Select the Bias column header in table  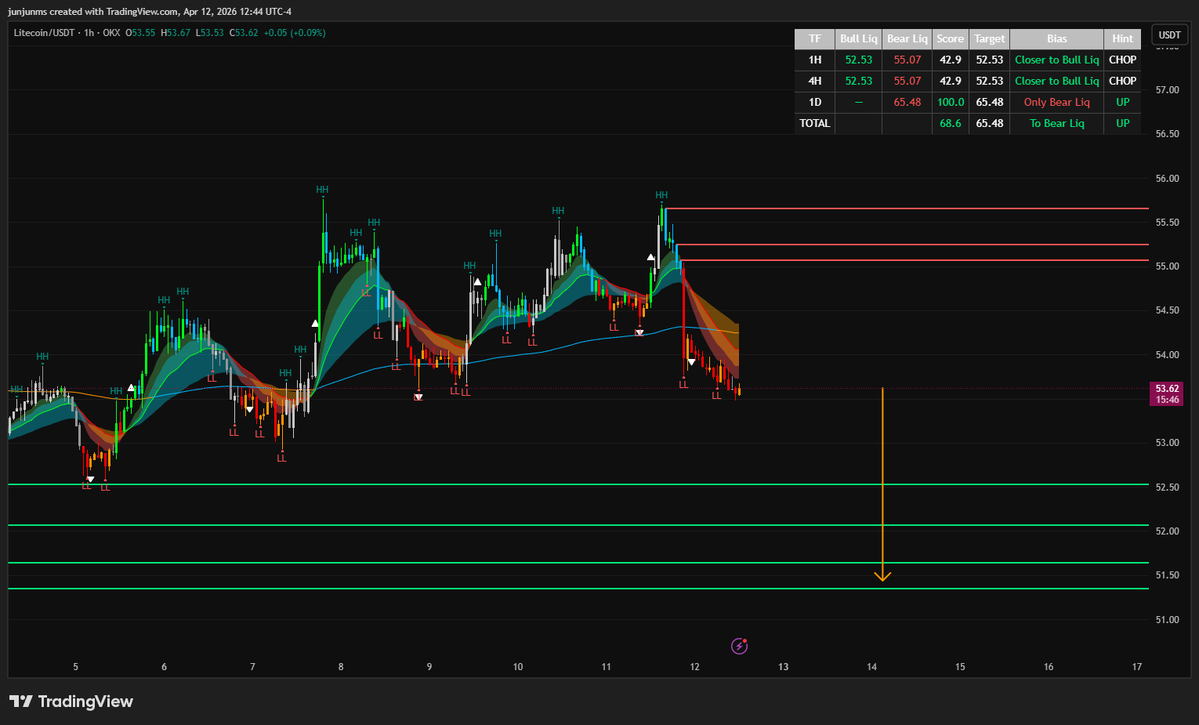[x=1056, y=39]
